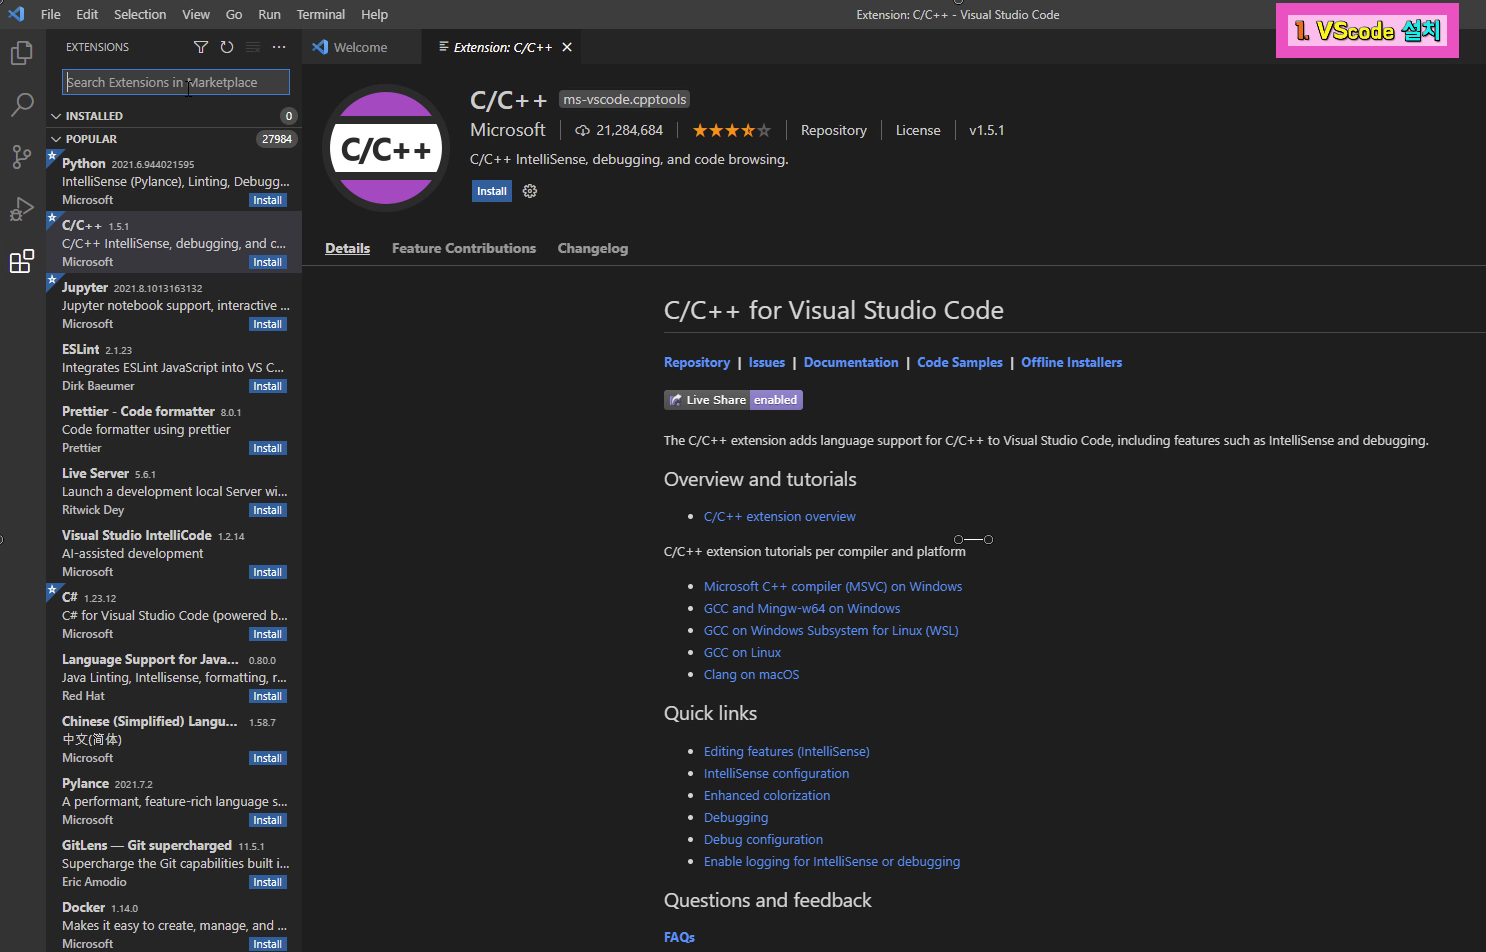1486x952 pixels.
Task: Install the Live Server extension
Action: click(x=267, y=510)
